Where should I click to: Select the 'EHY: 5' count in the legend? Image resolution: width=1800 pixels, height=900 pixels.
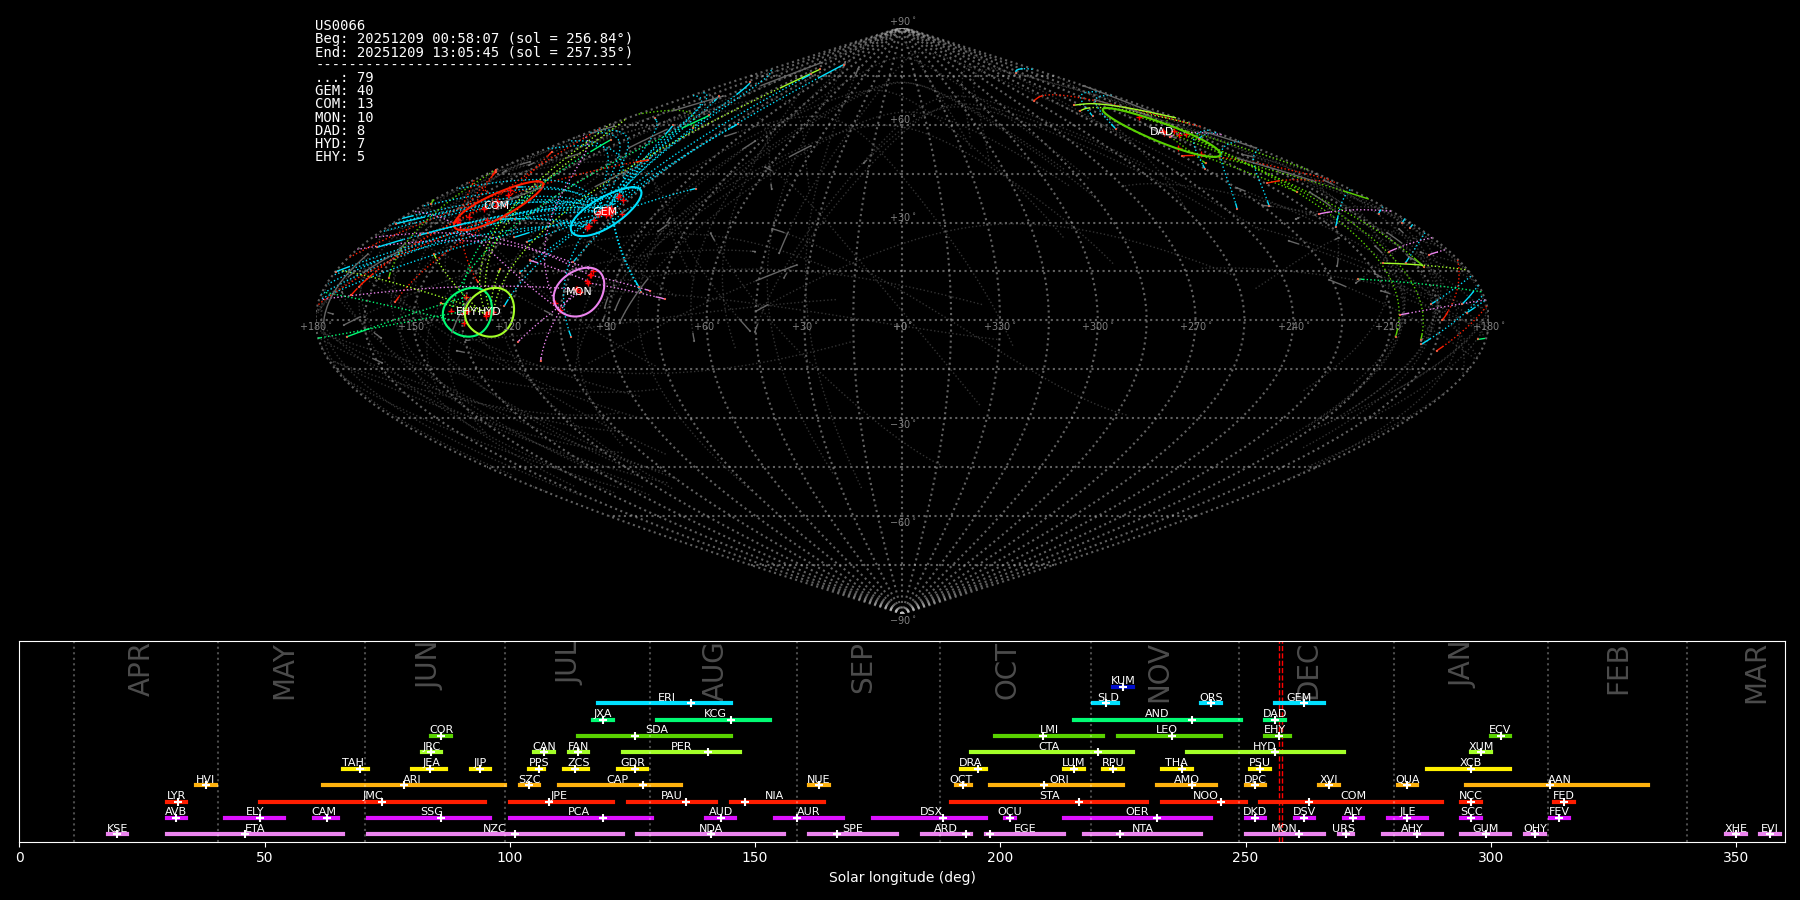(x=340, y=157)
